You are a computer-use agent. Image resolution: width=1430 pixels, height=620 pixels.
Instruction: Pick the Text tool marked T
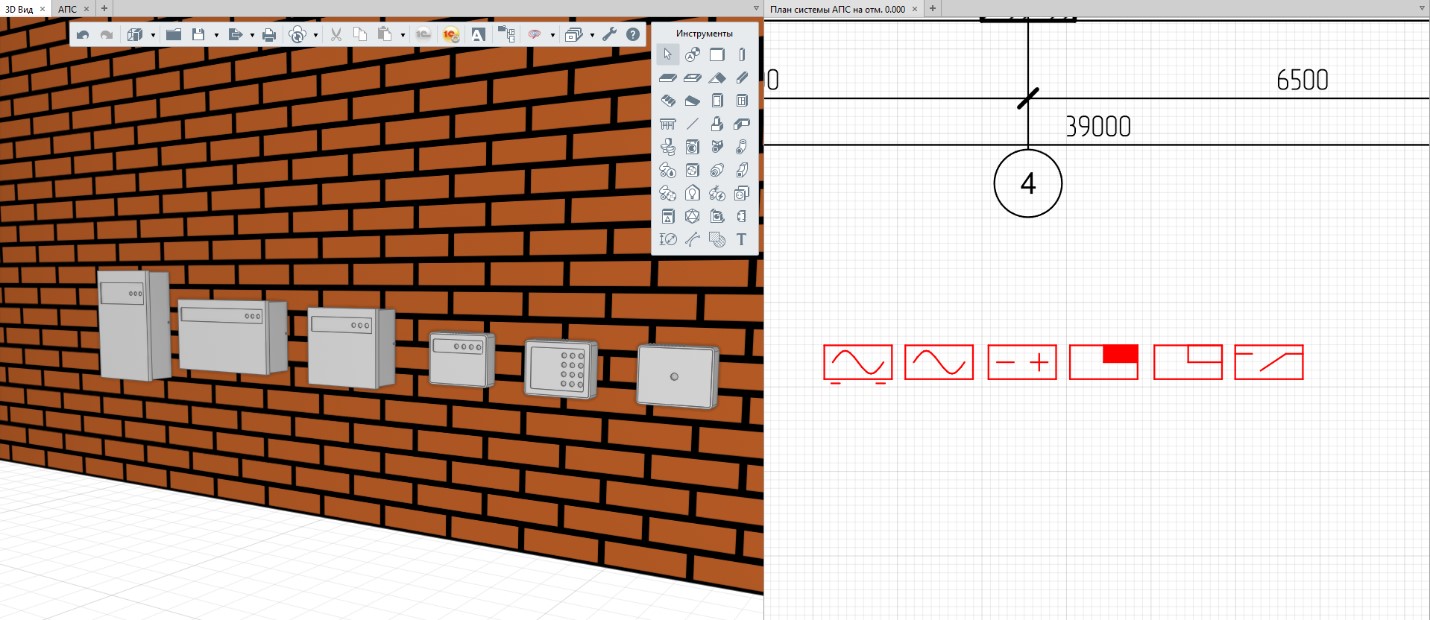(742, 239)
